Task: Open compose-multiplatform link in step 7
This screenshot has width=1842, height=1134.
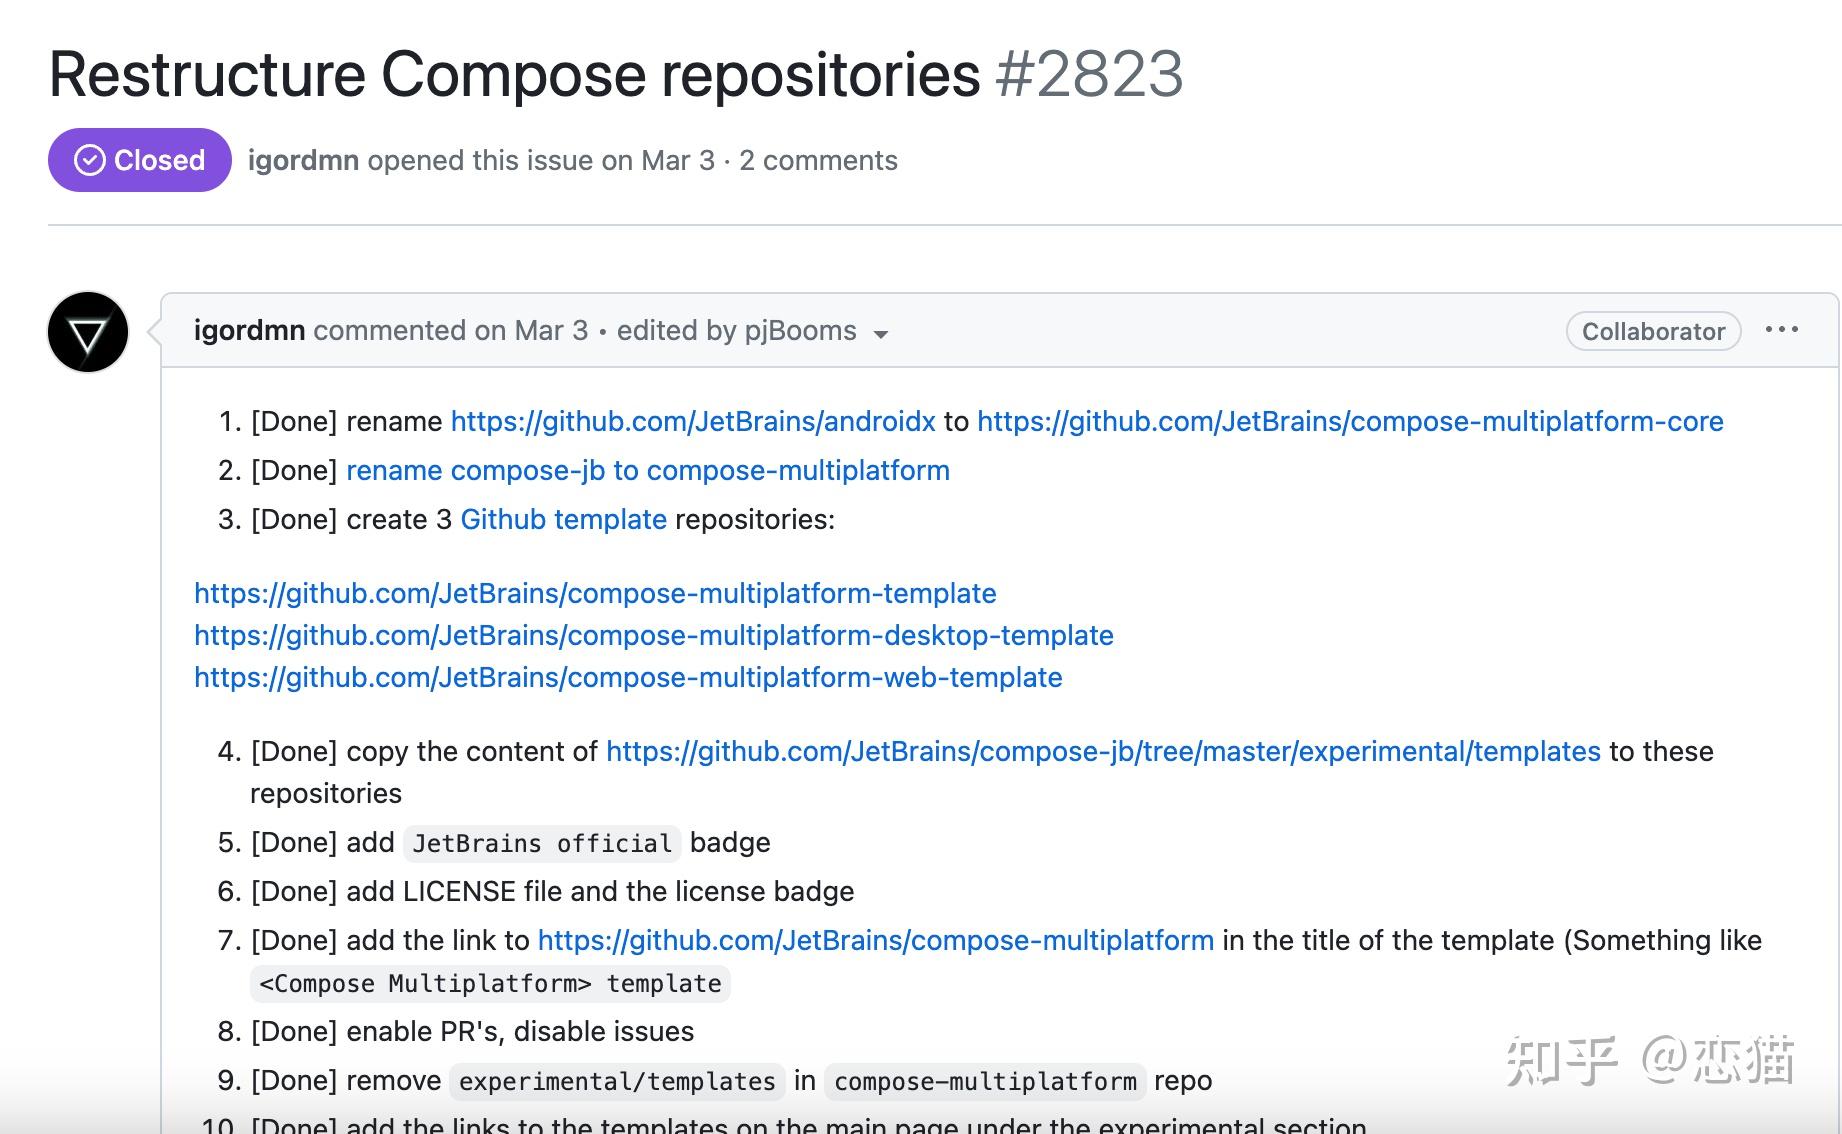Action: tap(874, 940)
